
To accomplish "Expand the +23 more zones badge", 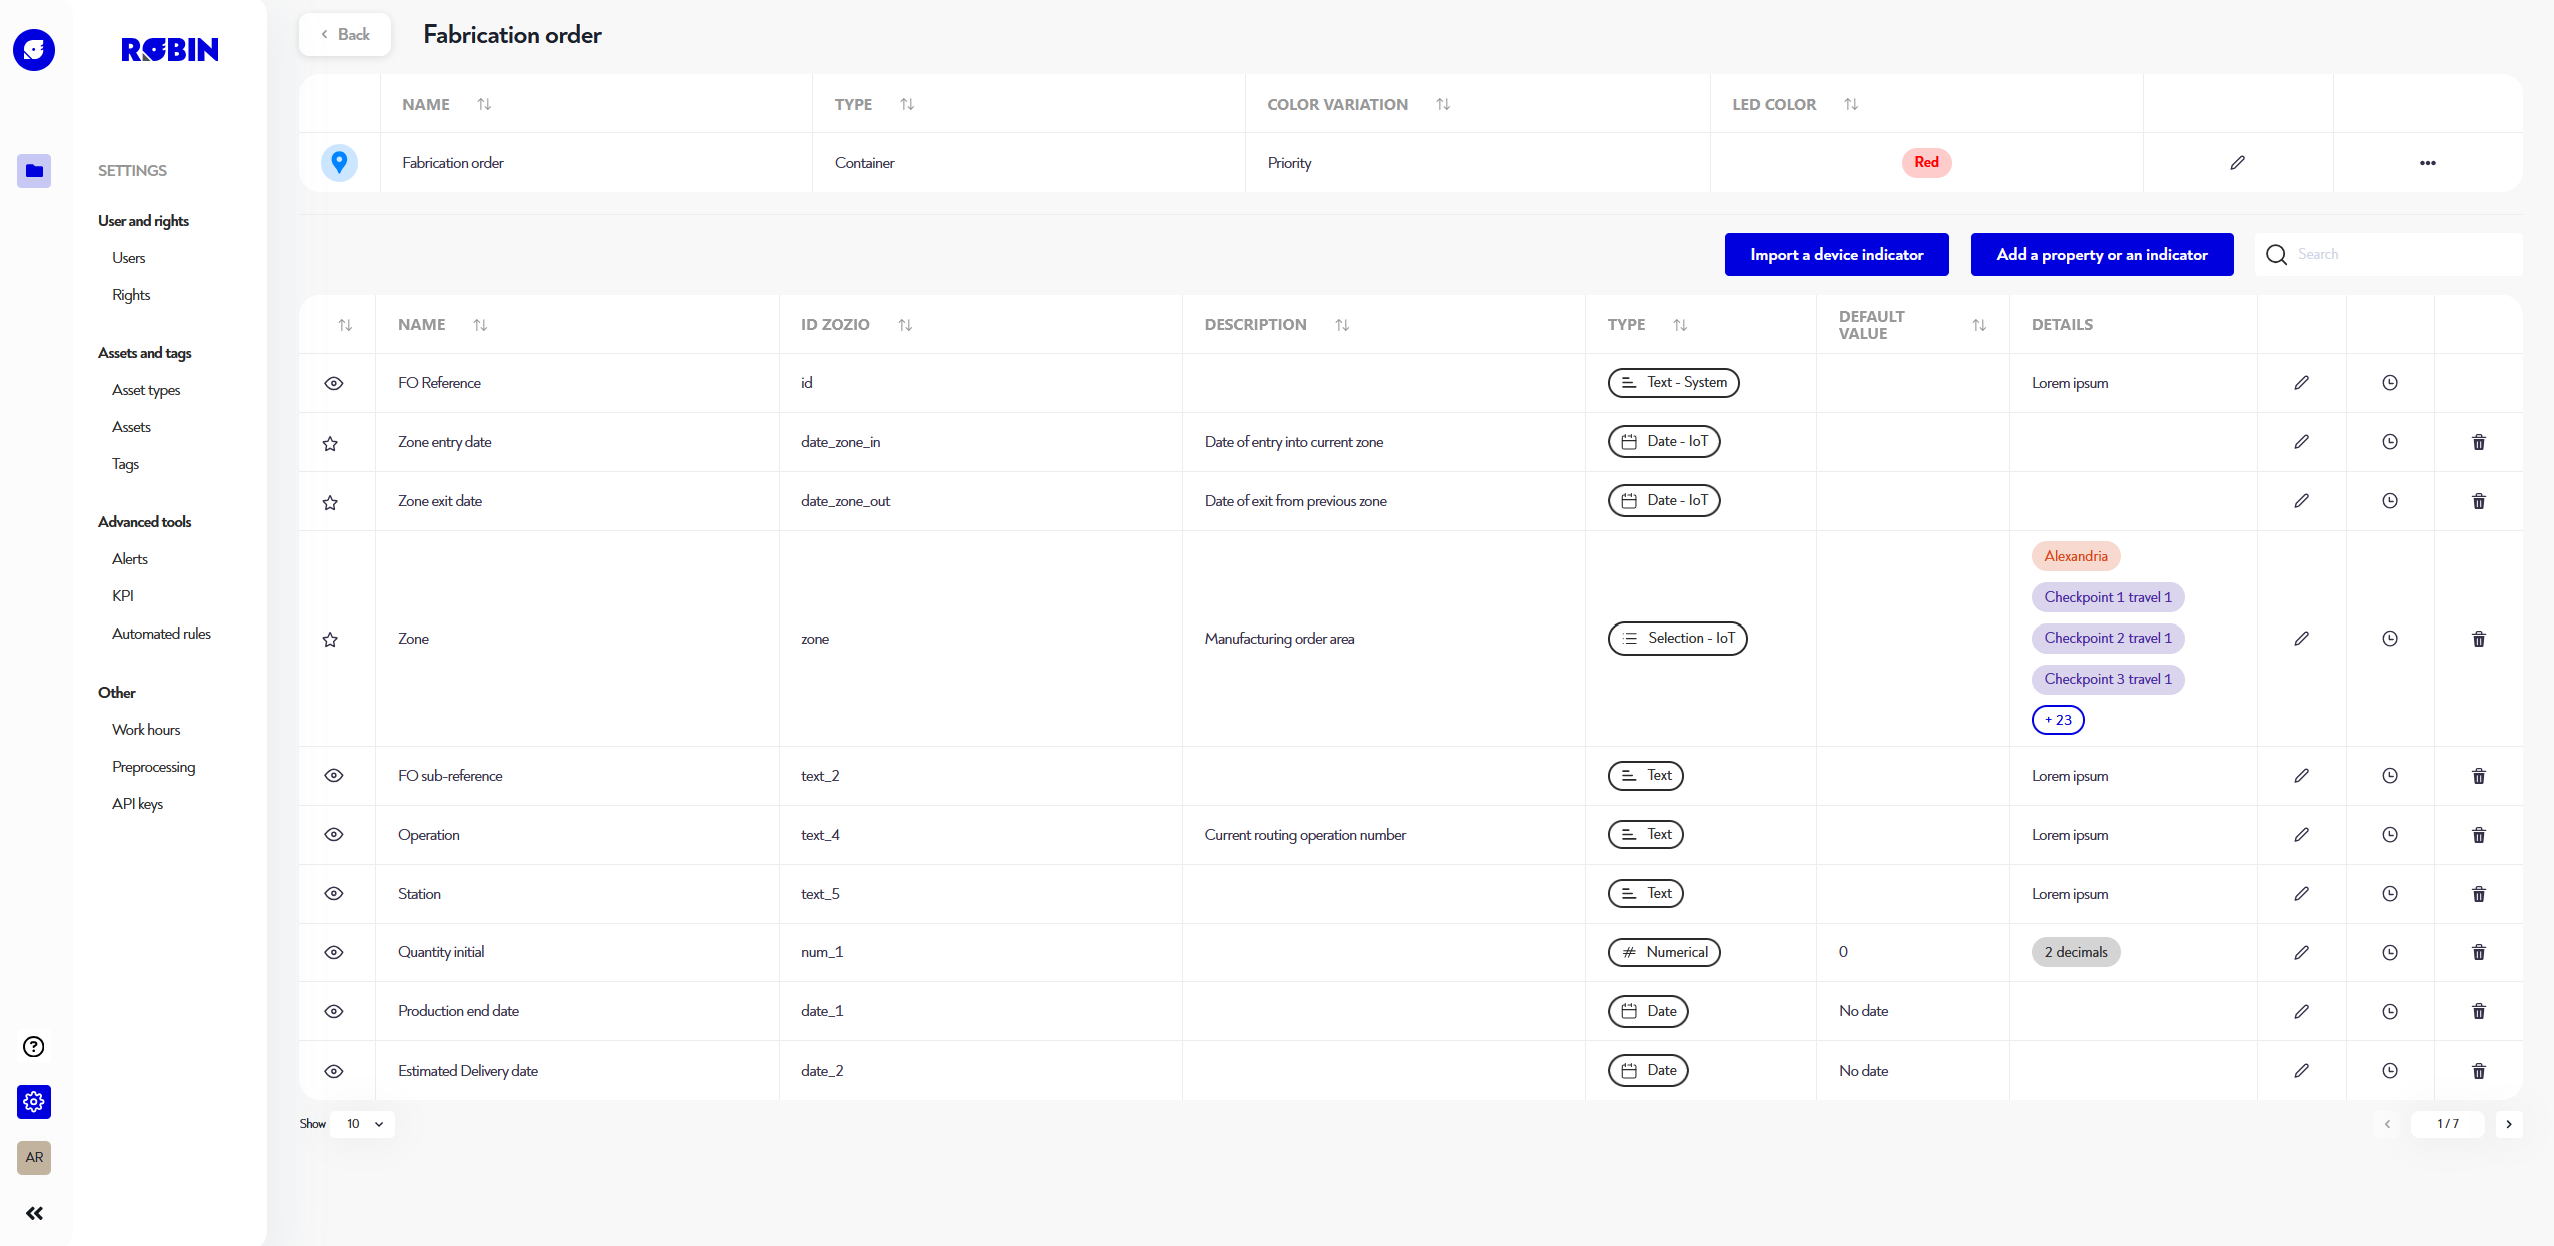I will pyautogui.click(x=2058, y=720).
